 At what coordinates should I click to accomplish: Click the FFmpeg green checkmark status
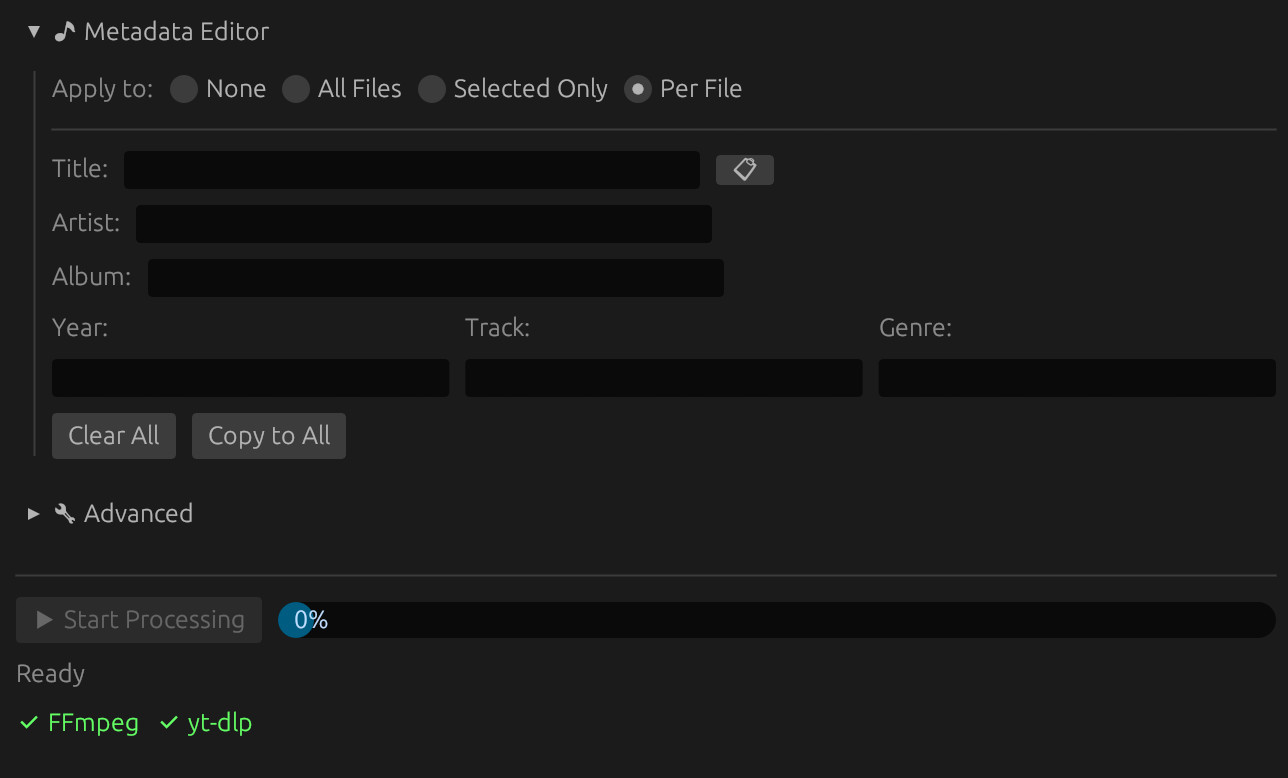tap(79, 723)
